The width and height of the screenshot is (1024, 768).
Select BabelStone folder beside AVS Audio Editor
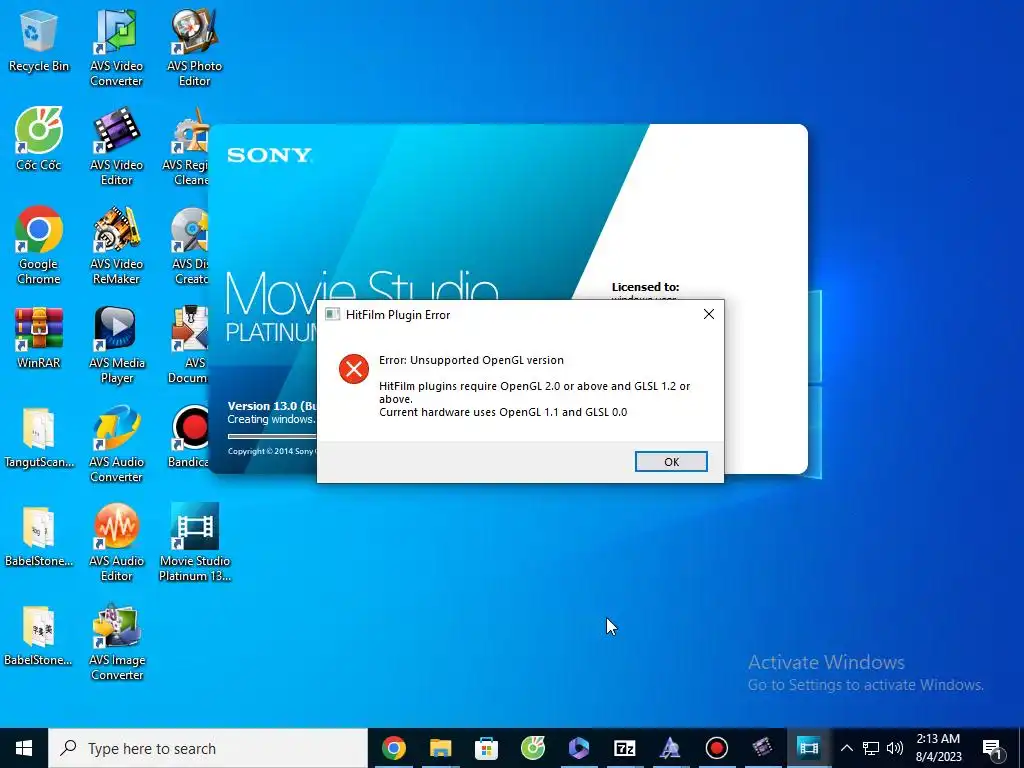pyautogui.click(x=39, y=536)
